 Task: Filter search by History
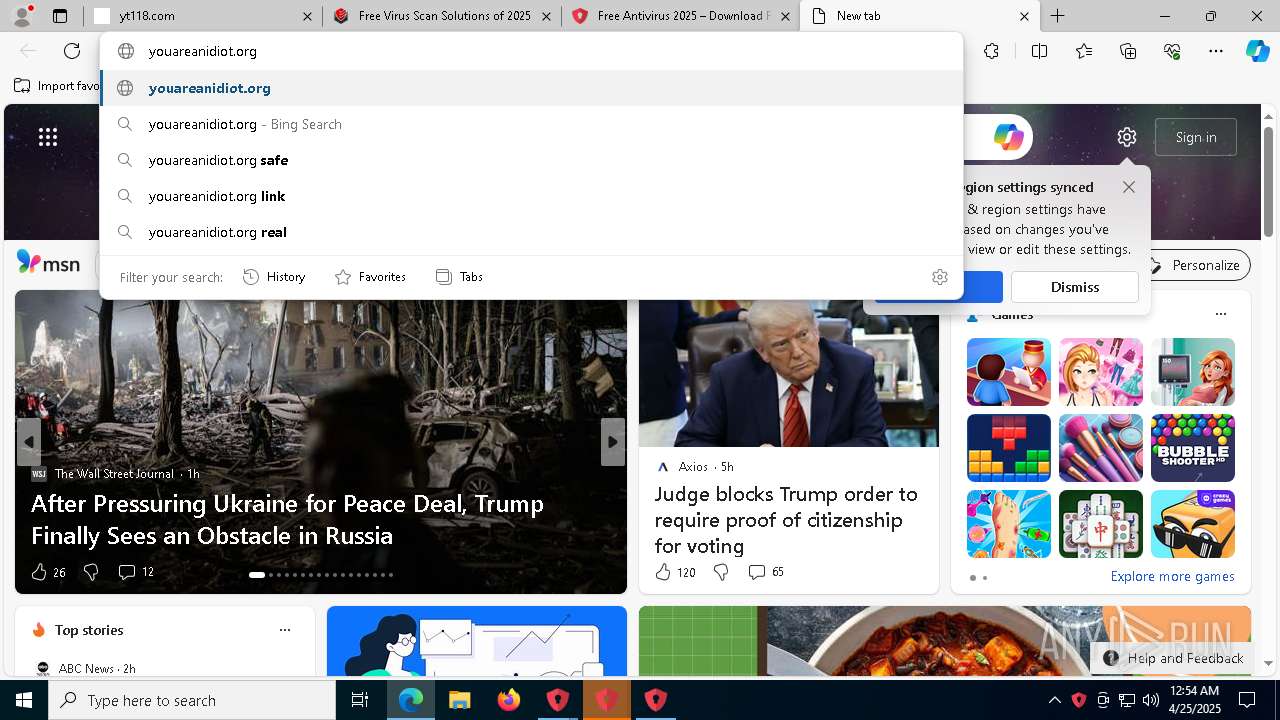tap(274, 277)
